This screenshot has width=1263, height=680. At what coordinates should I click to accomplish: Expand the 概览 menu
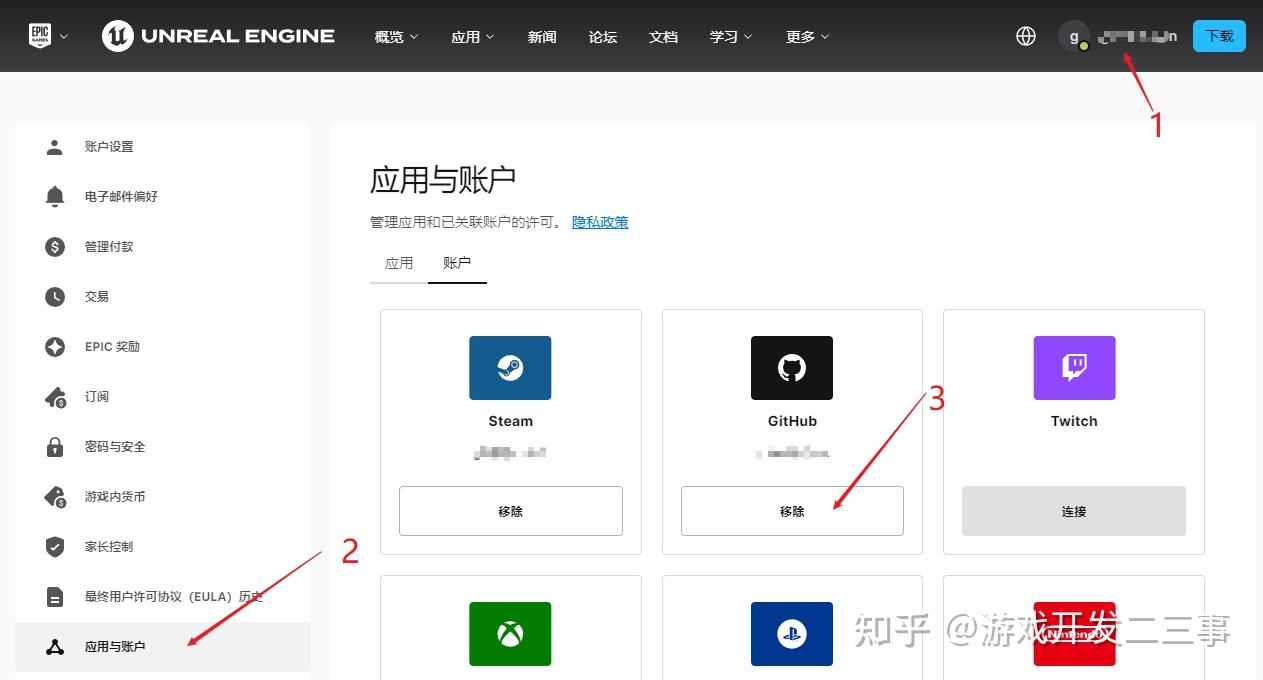pos(396,37)
